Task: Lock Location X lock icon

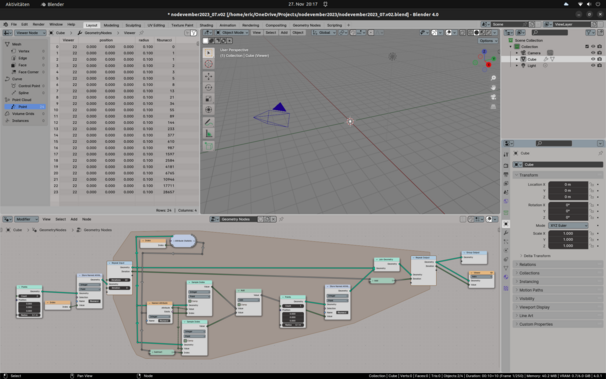Action: [x=592, y=184]
